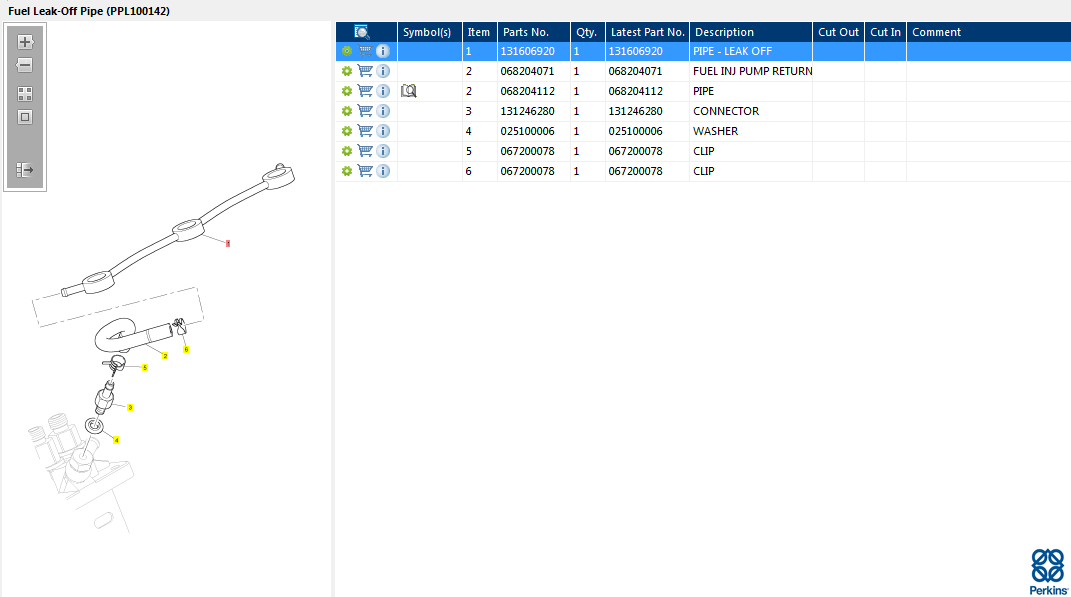
Task: Add part 068204112 PIPE to cart
Action: 365,91
